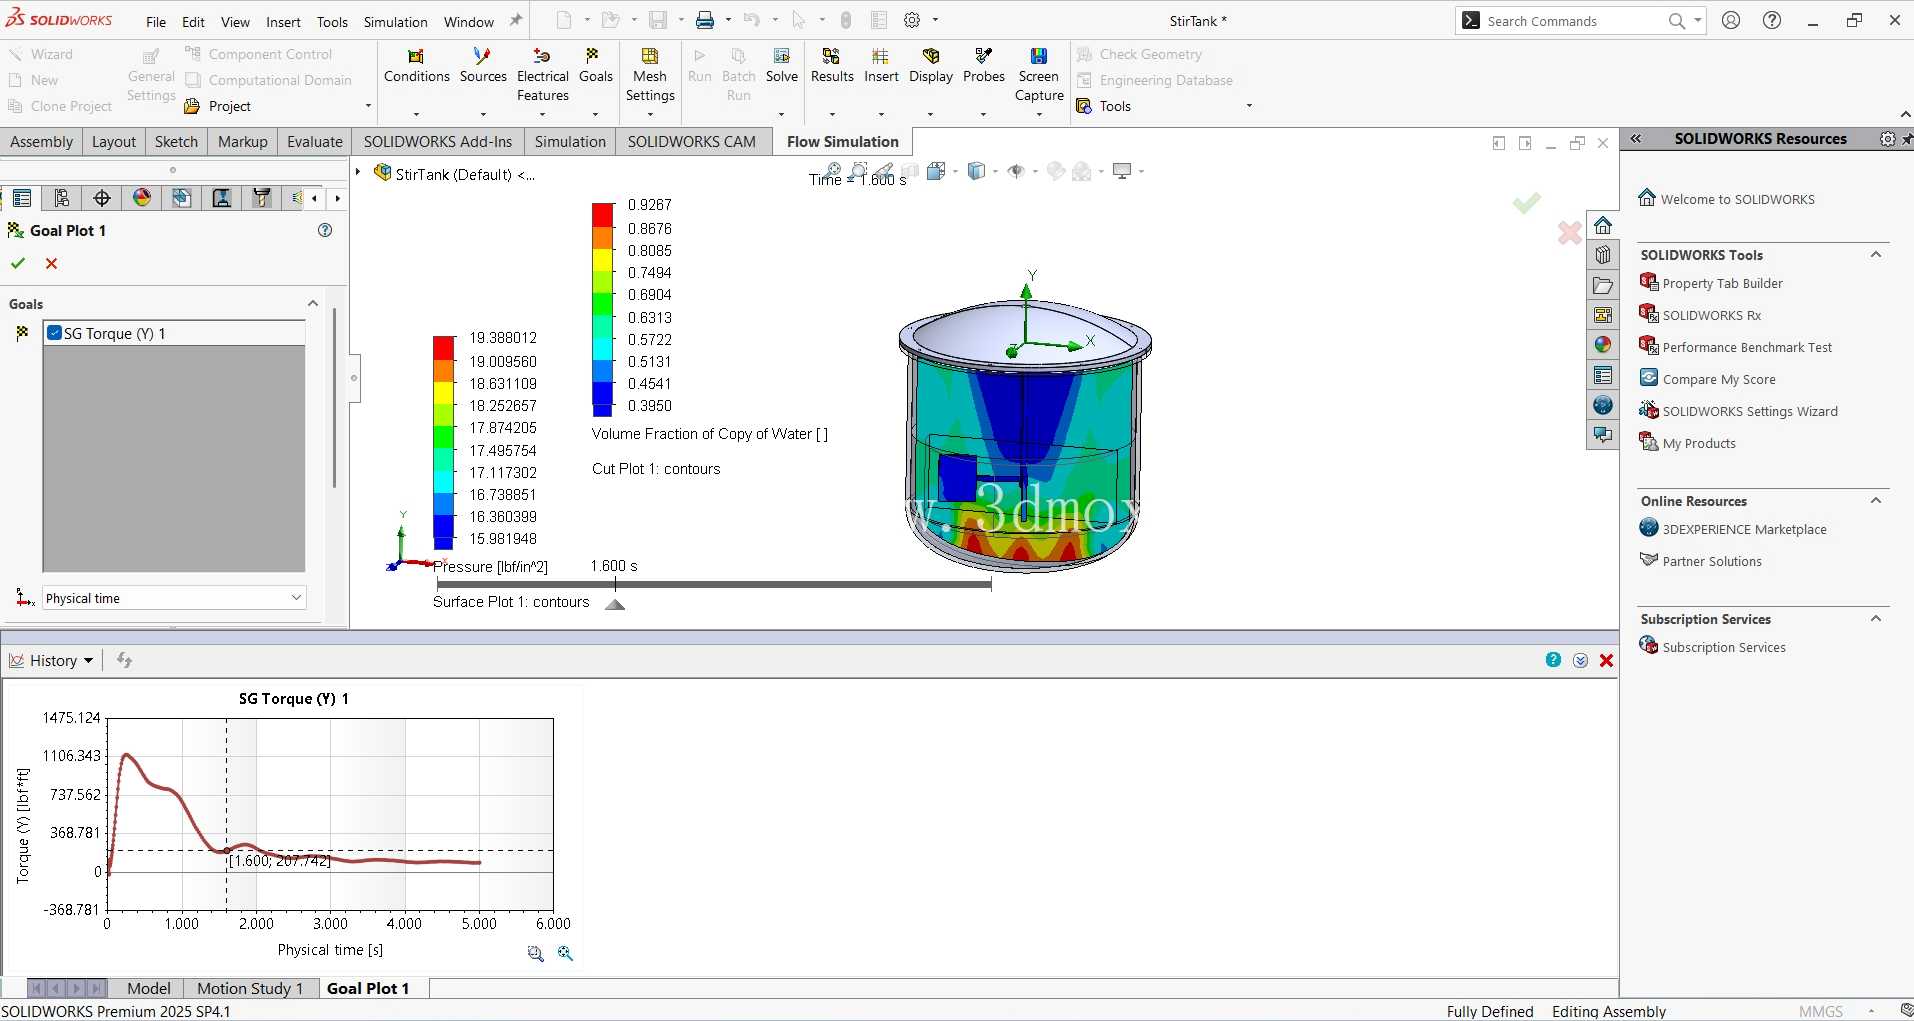Click the pressure color legend bar

pyautogui.click(x=444, y=442)
